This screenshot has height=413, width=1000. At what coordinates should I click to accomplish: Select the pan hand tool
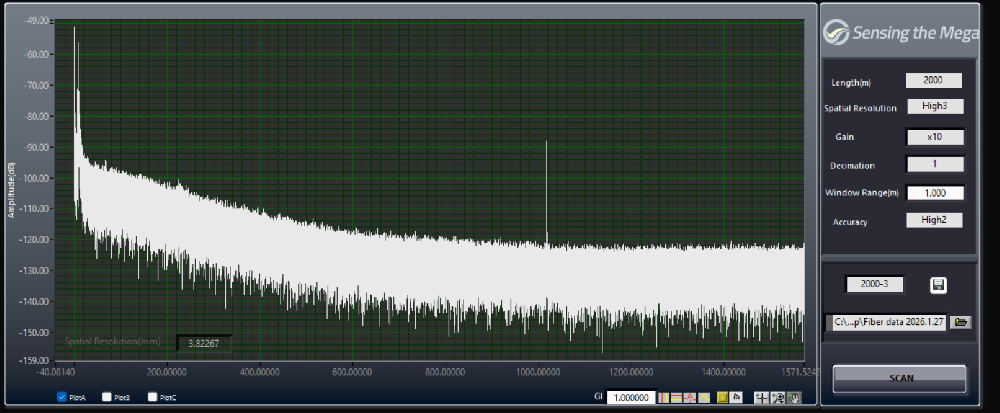(x=794, y=397)
